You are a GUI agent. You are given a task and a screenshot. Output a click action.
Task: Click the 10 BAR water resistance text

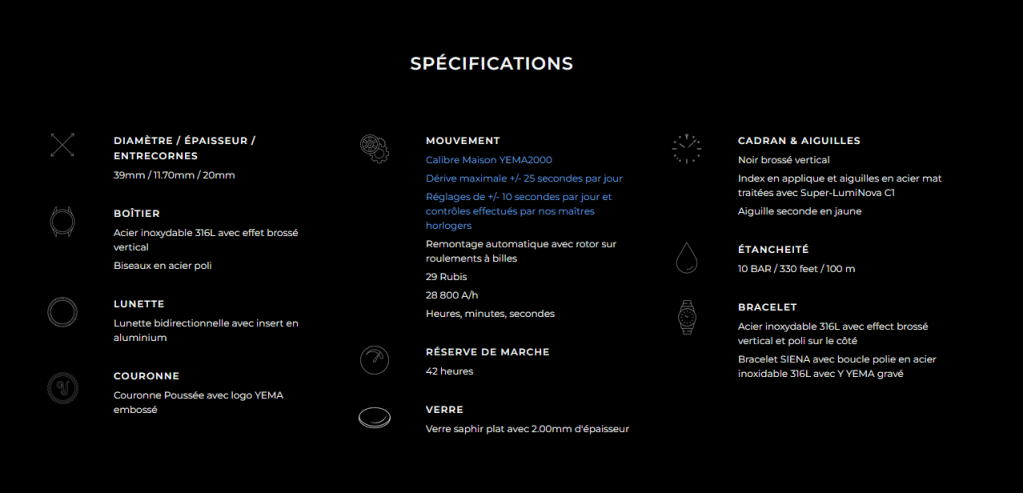click(796, 268)
